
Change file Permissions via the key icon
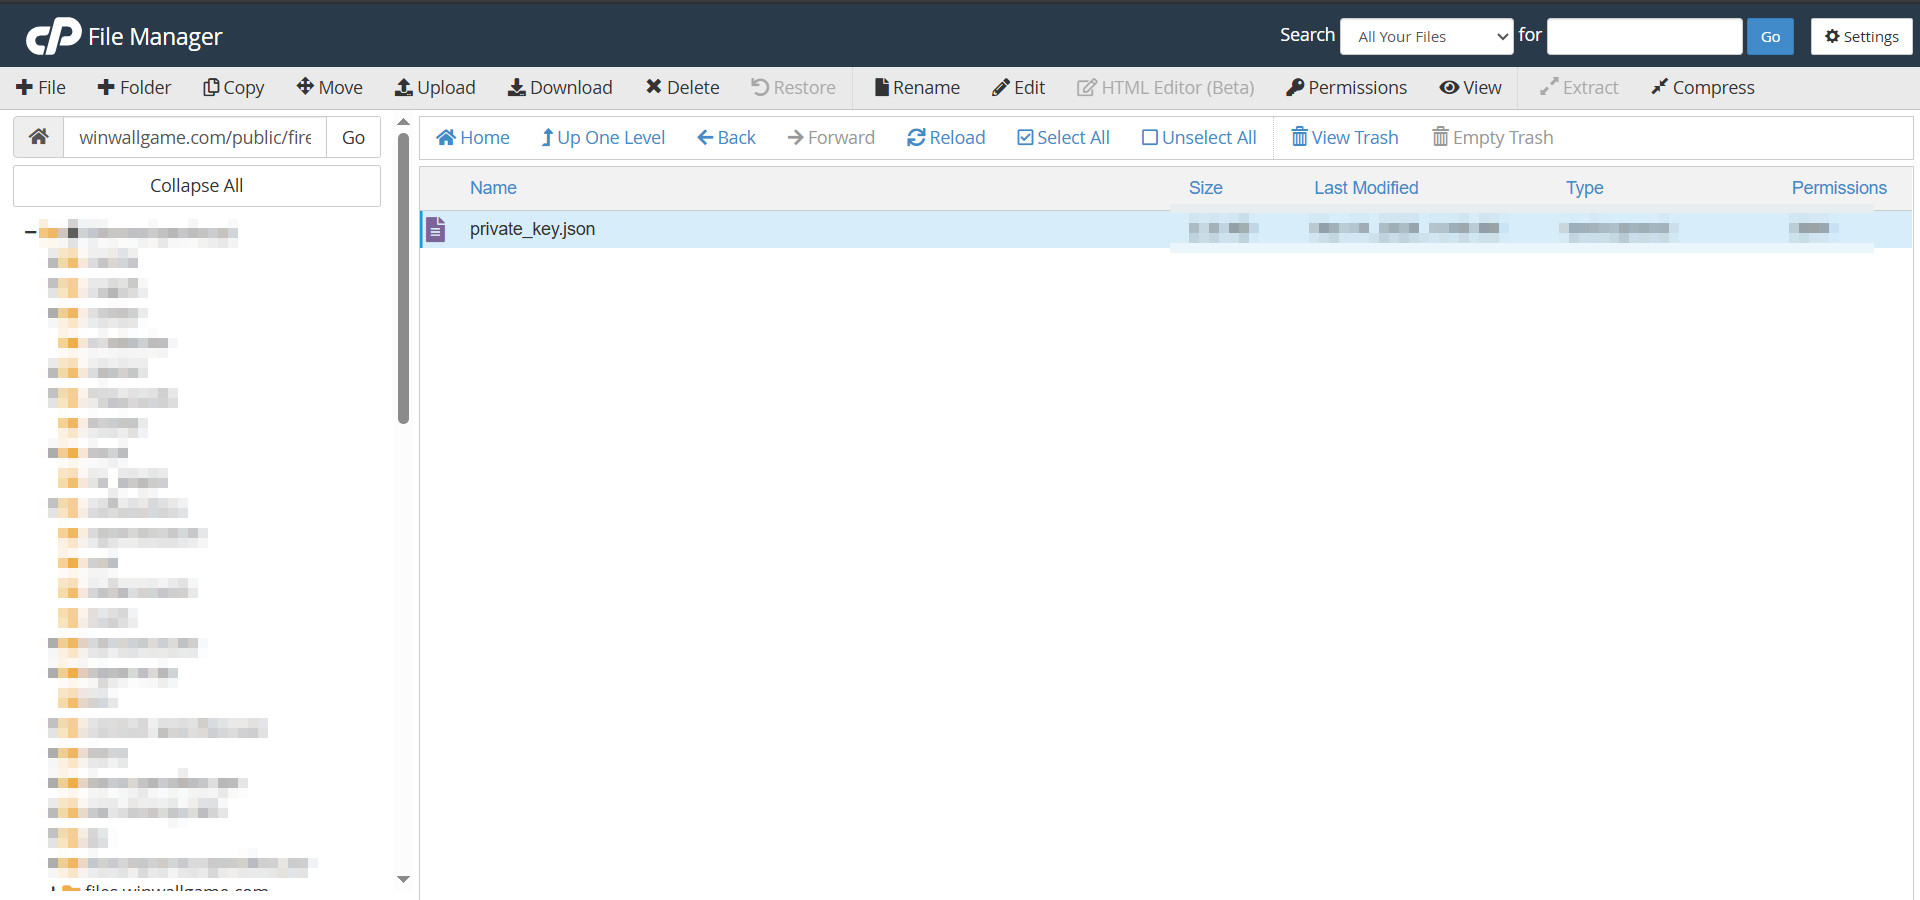click(x=1345, y=87)
